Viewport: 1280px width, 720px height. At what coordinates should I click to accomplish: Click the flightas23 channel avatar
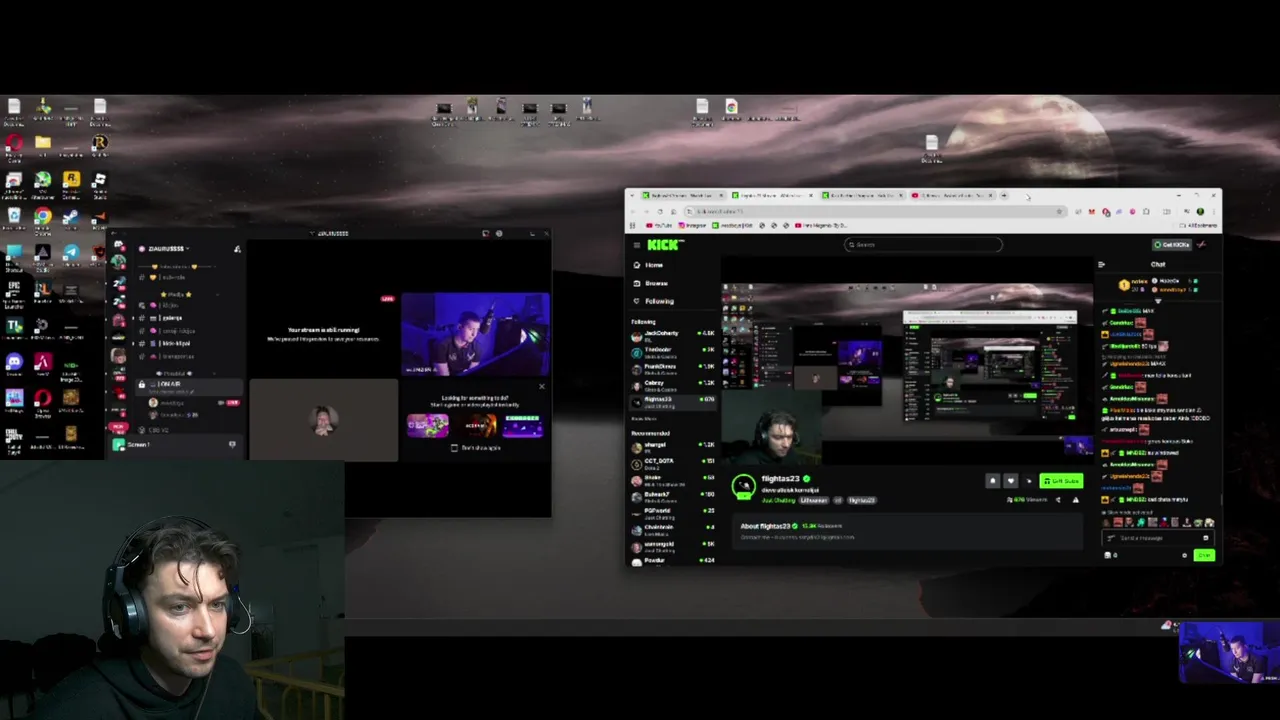[744, 487]
